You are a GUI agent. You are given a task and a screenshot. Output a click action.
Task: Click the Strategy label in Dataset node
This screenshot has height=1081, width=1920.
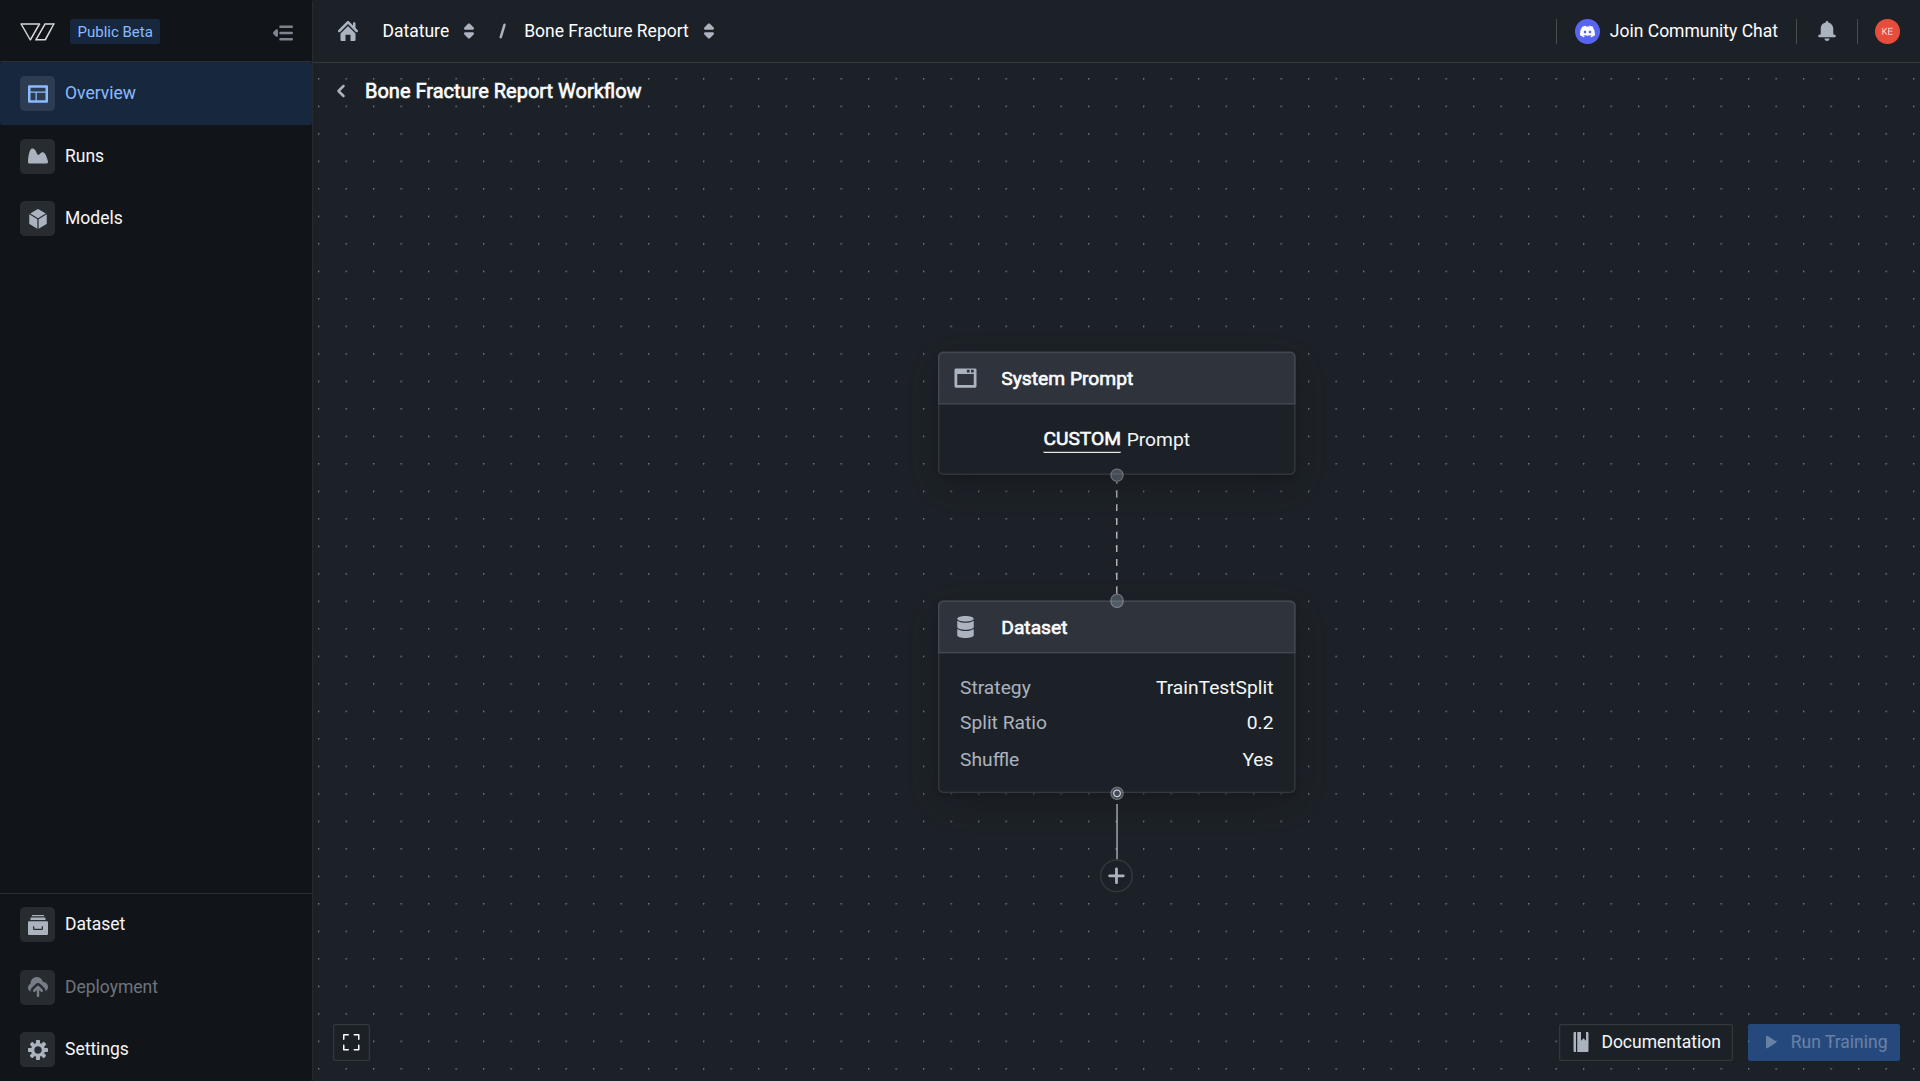[995, 688]
